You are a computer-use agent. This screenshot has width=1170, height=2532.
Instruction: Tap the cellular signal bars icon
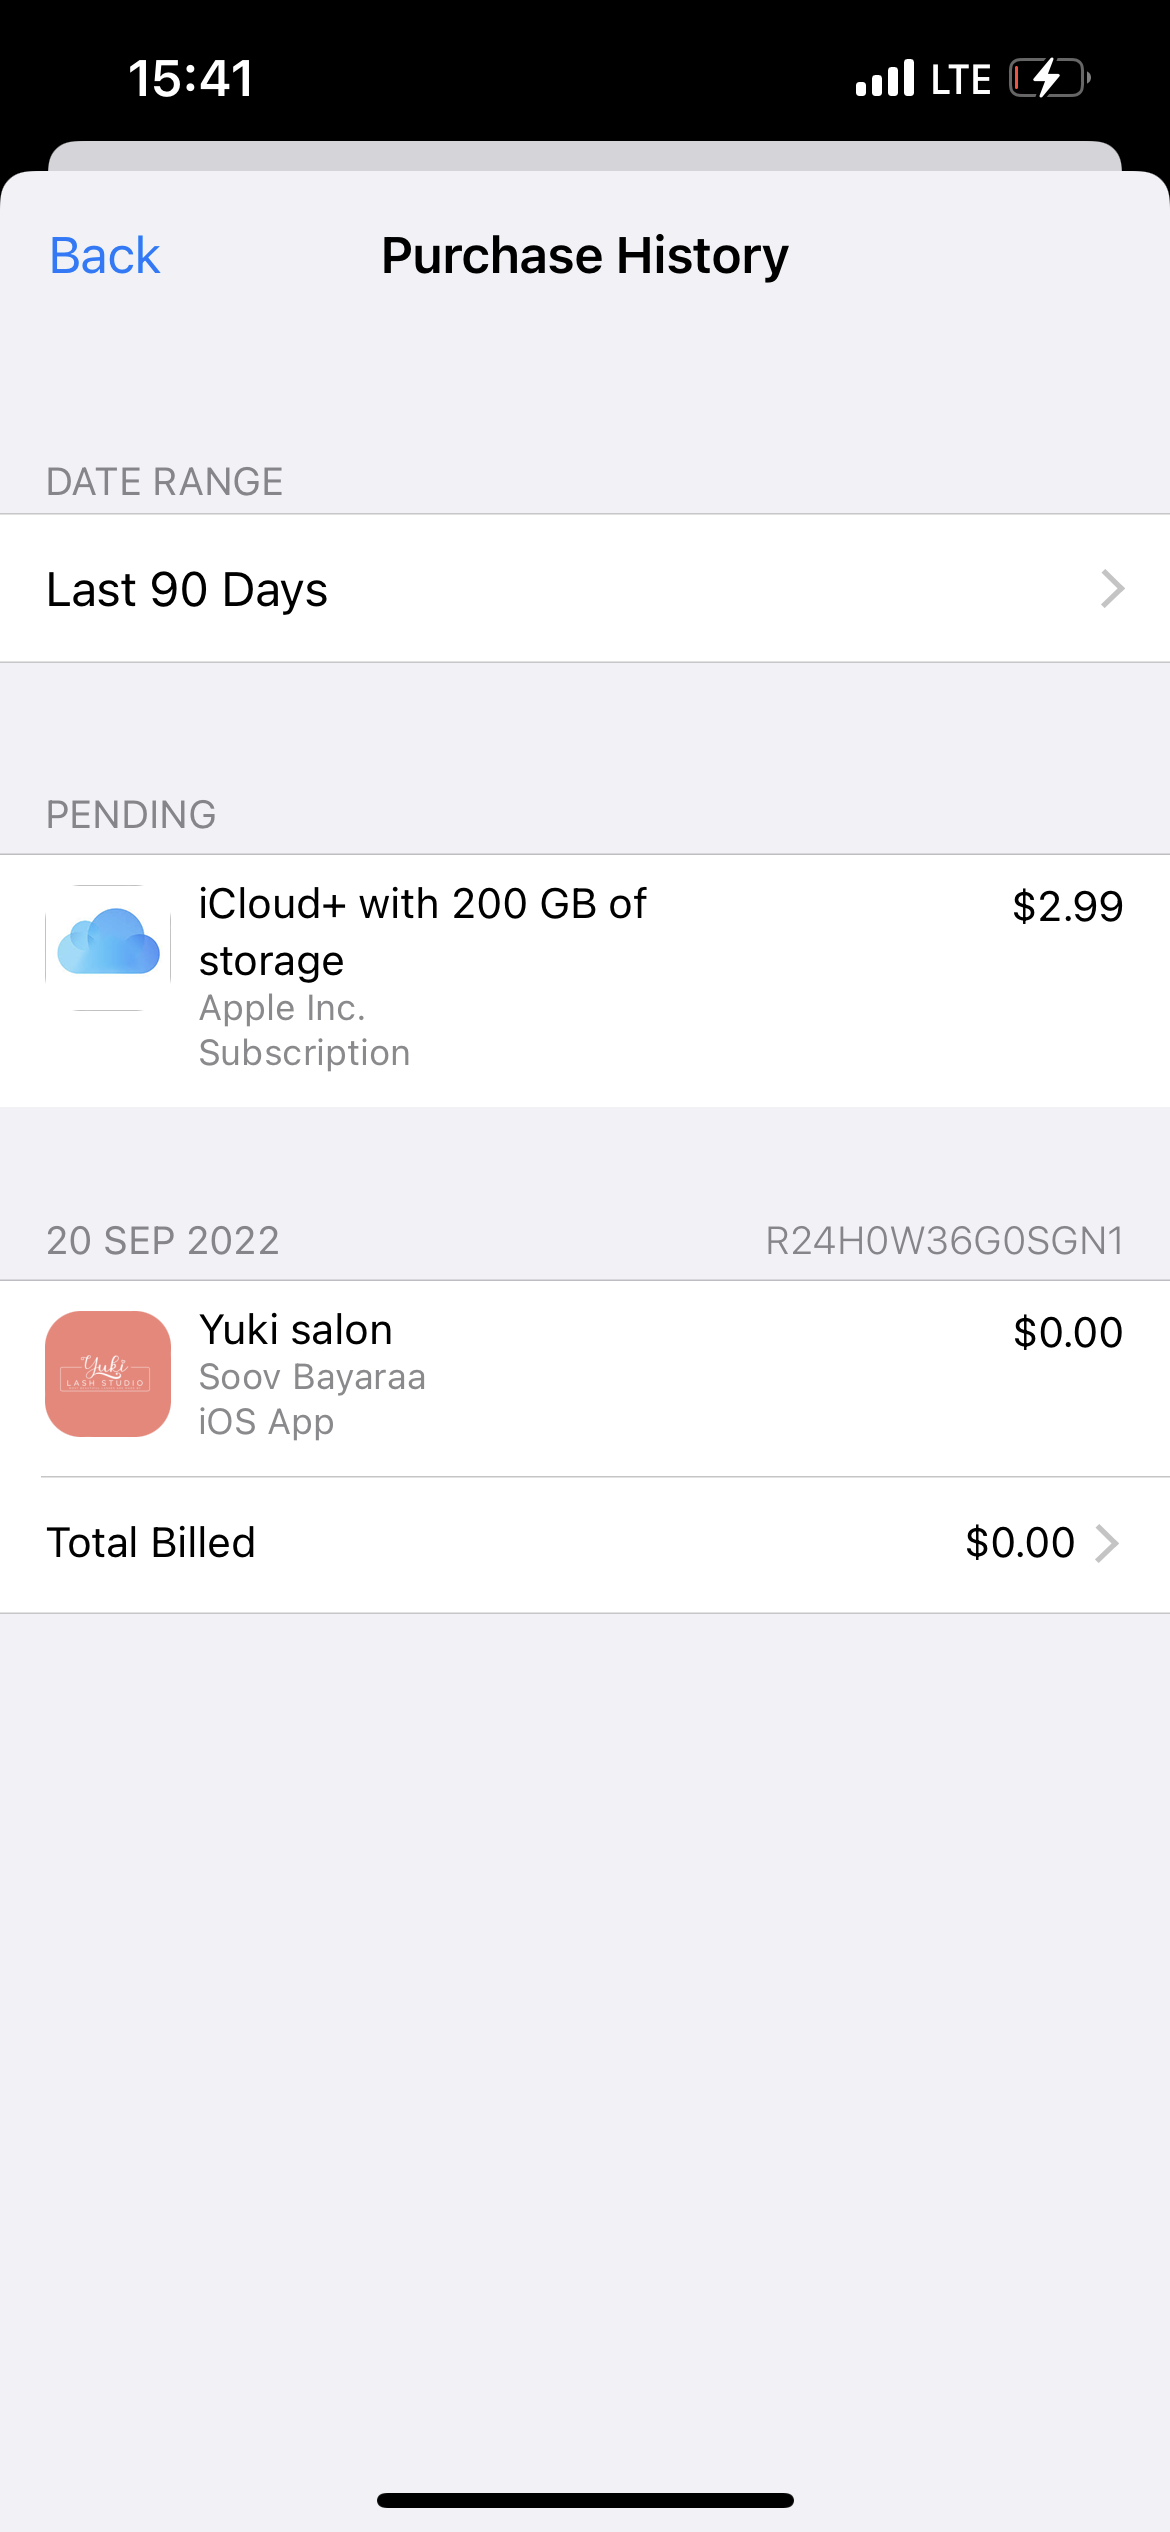(x=885, y=78)
